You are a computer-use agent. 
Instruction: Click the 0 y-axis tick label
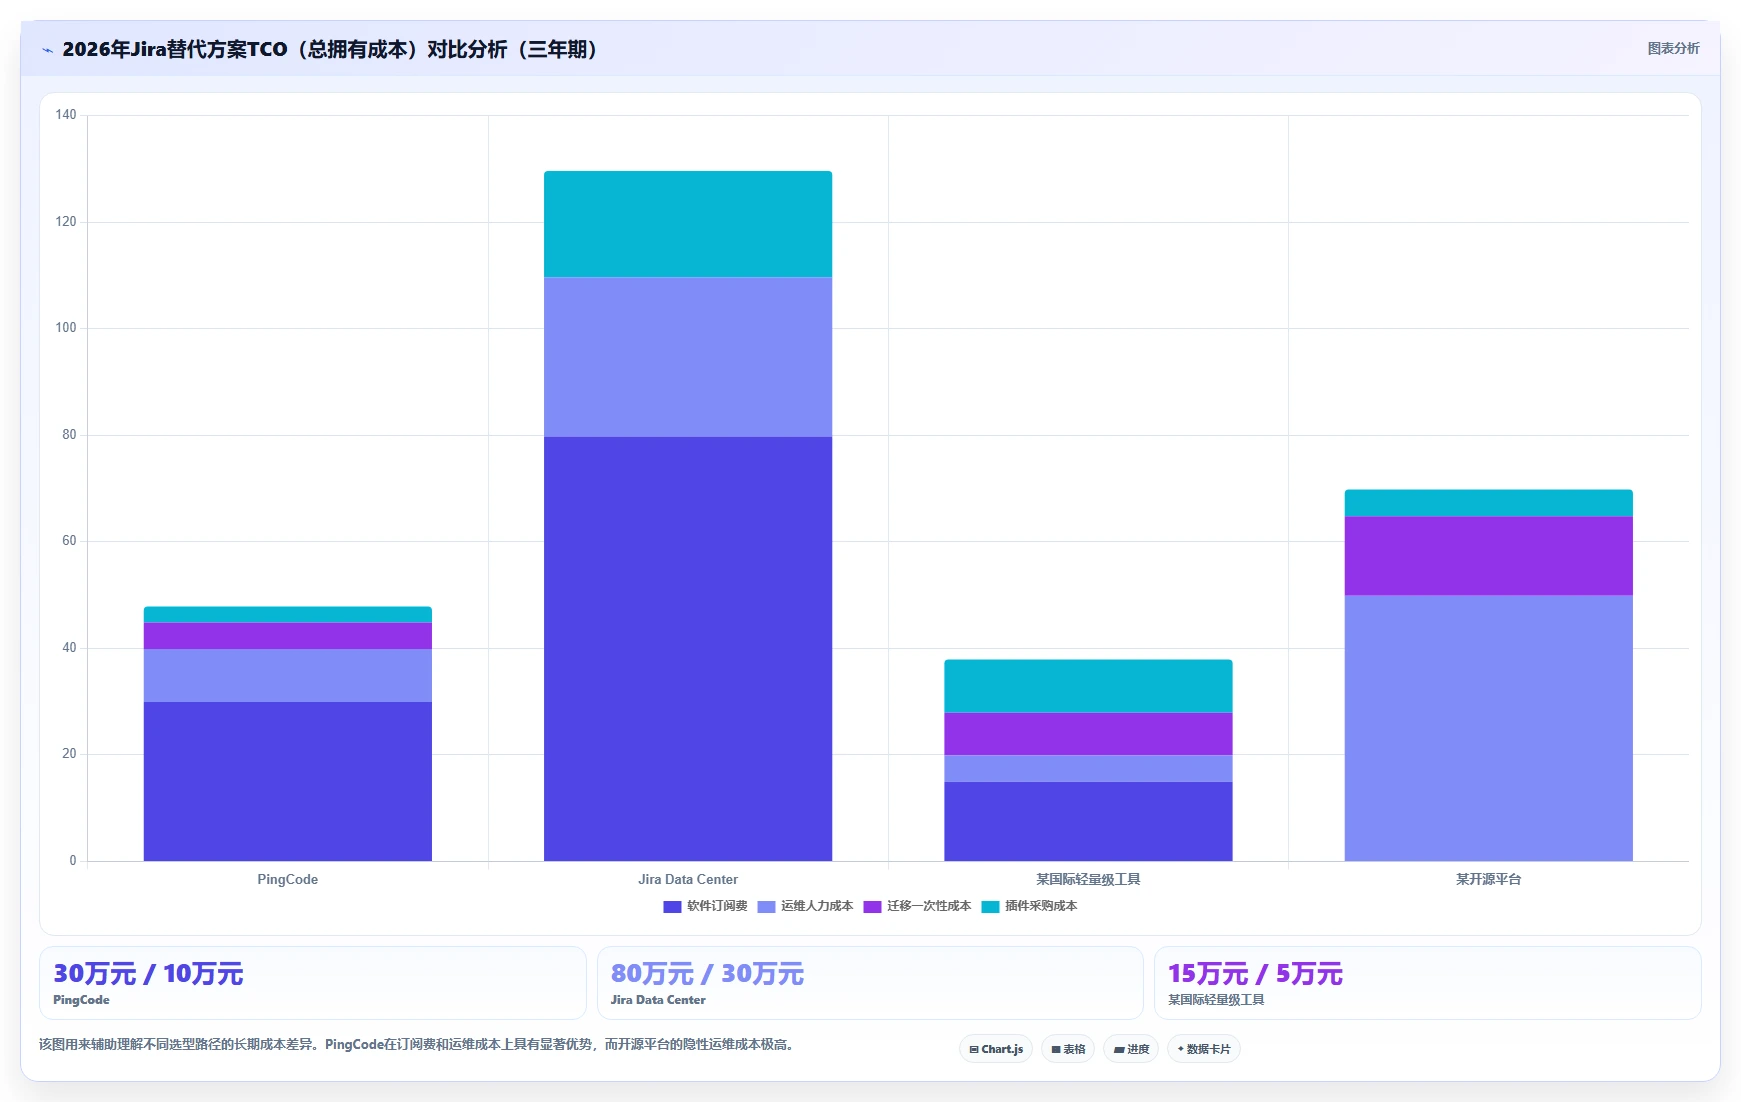pos(73,861)
